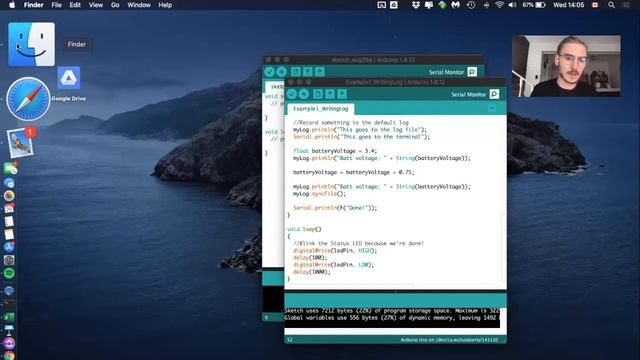Click Save sketch in Example1_WritingLog toolbar

tap(342, 94)
